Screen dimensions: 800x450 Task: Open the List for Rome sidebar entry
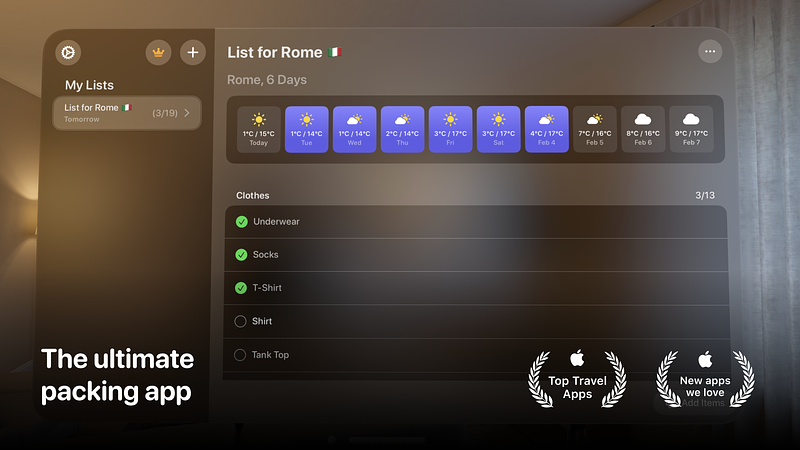click(127, 113)
